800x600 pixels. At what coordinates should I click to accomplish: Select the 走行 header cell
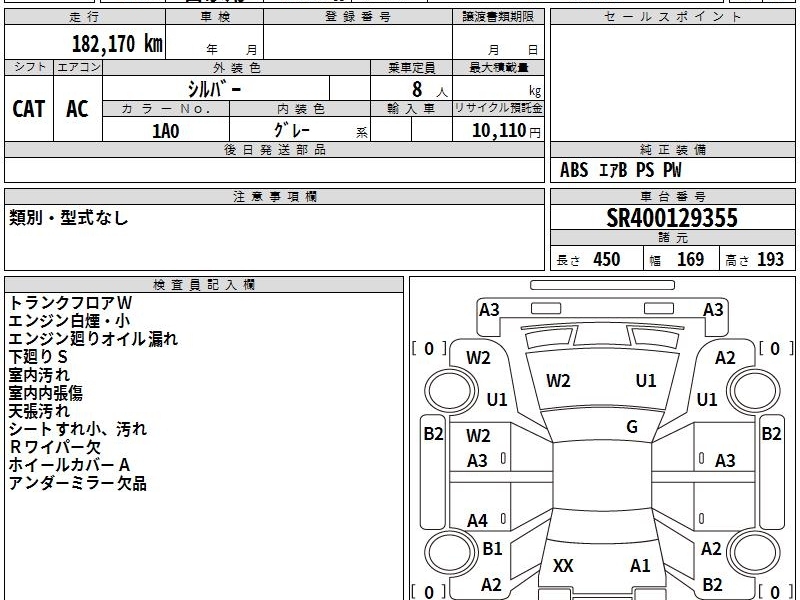click(x=85, y=17)
